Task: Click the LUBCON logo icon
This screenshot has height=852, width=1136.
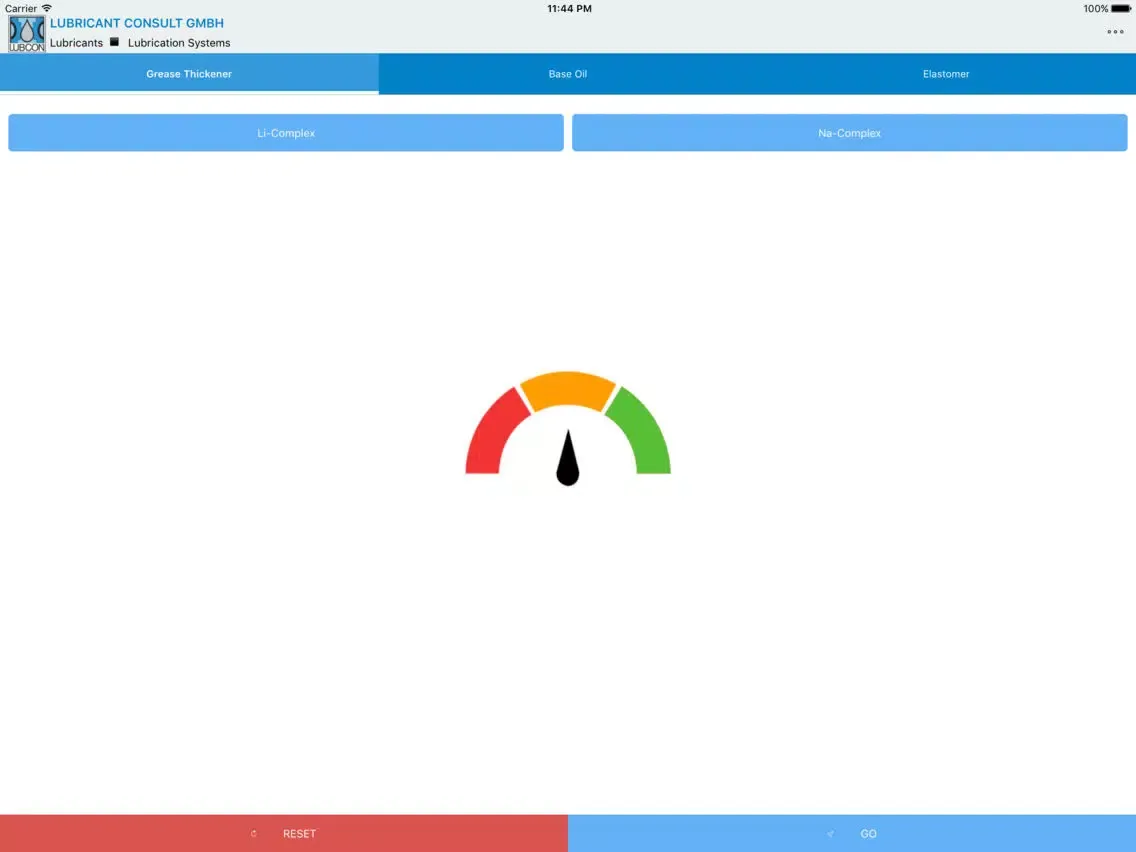Action: pos(27,33)
